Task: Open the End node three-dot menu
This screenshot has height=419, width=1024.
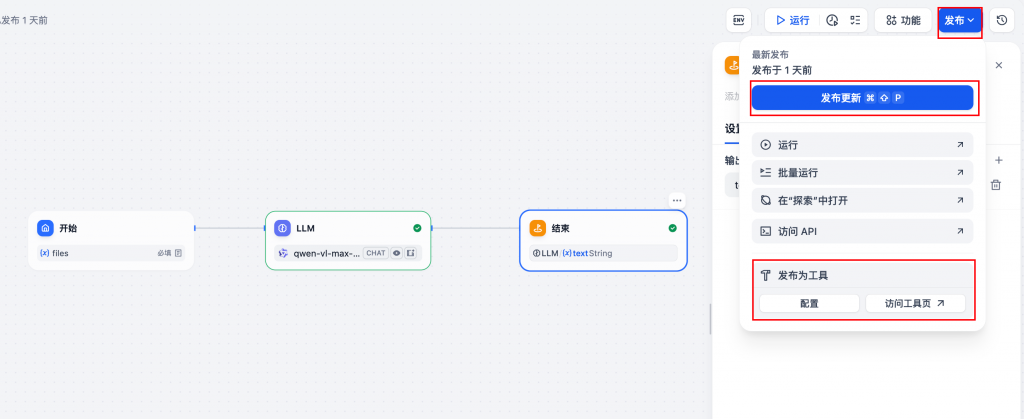Action: 677,200
